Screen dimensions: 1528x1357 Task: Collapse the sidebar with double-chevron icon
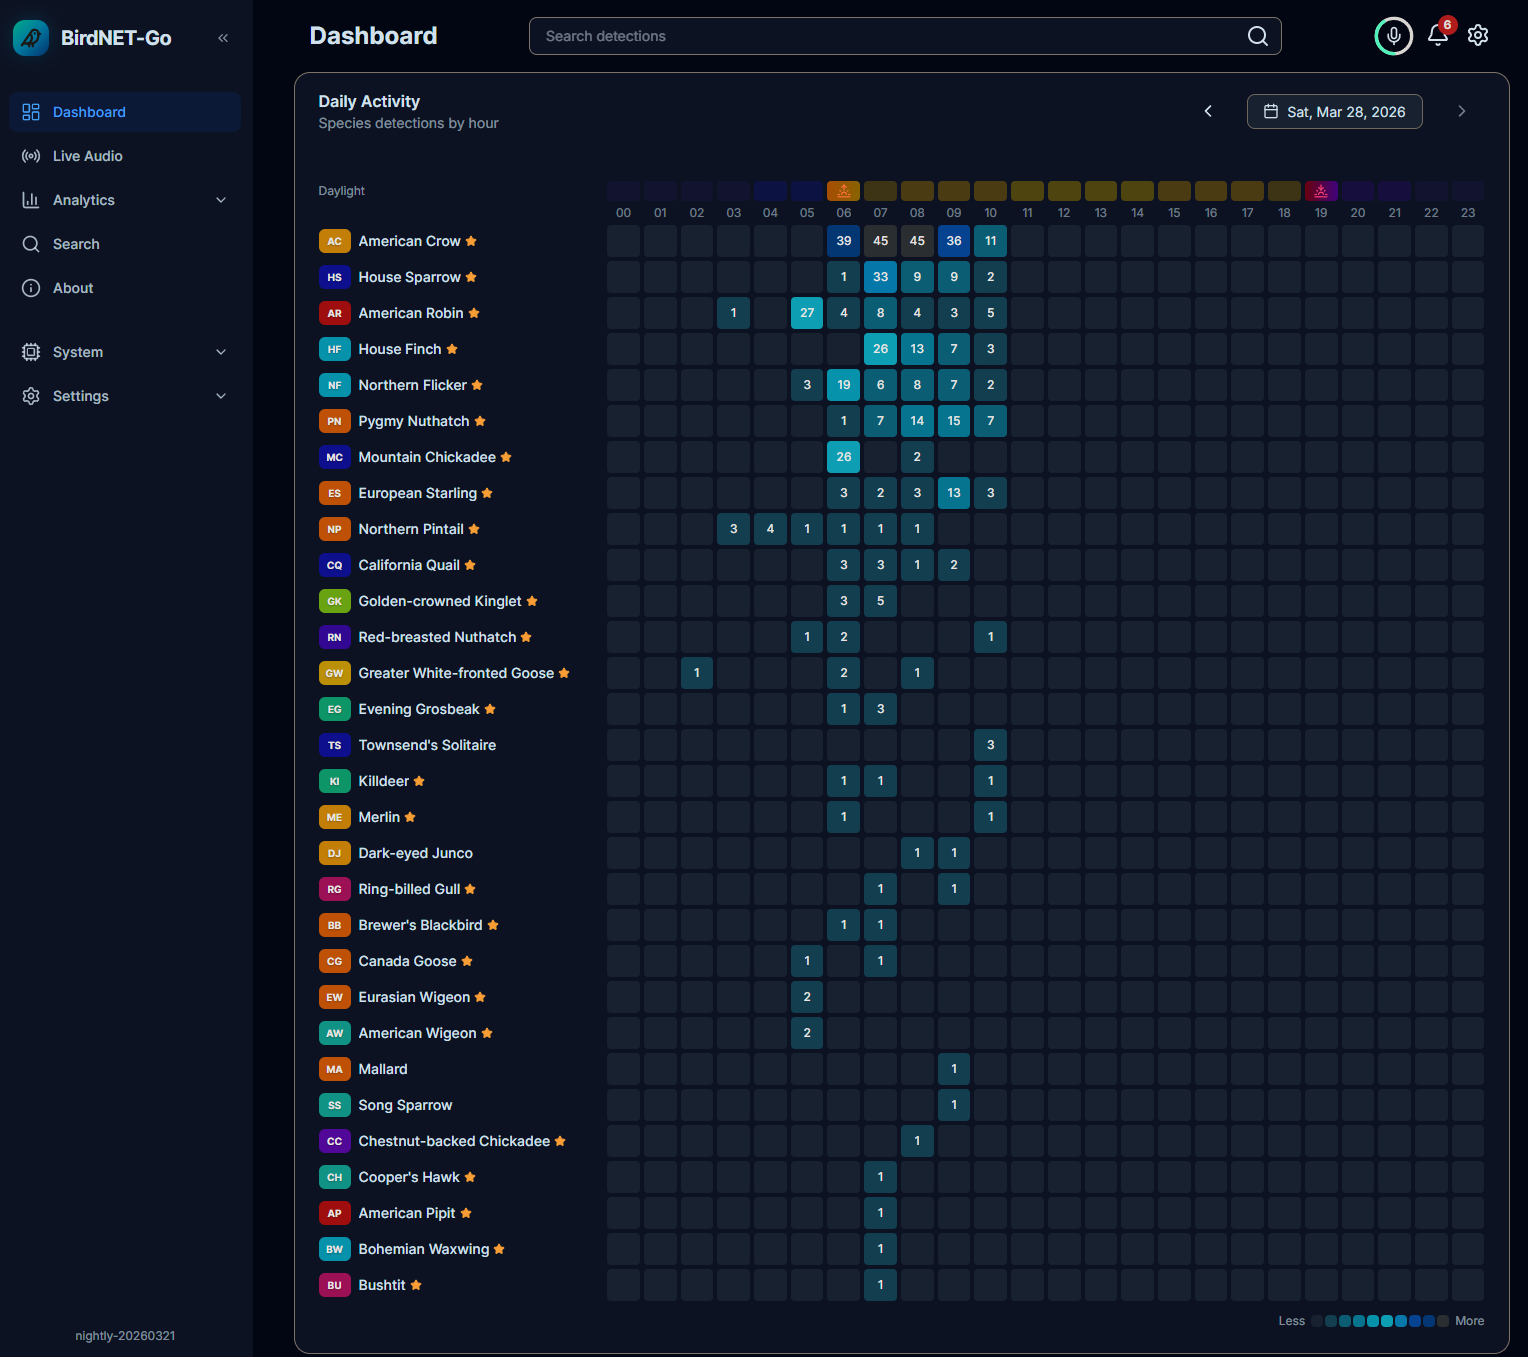[223, 38]
